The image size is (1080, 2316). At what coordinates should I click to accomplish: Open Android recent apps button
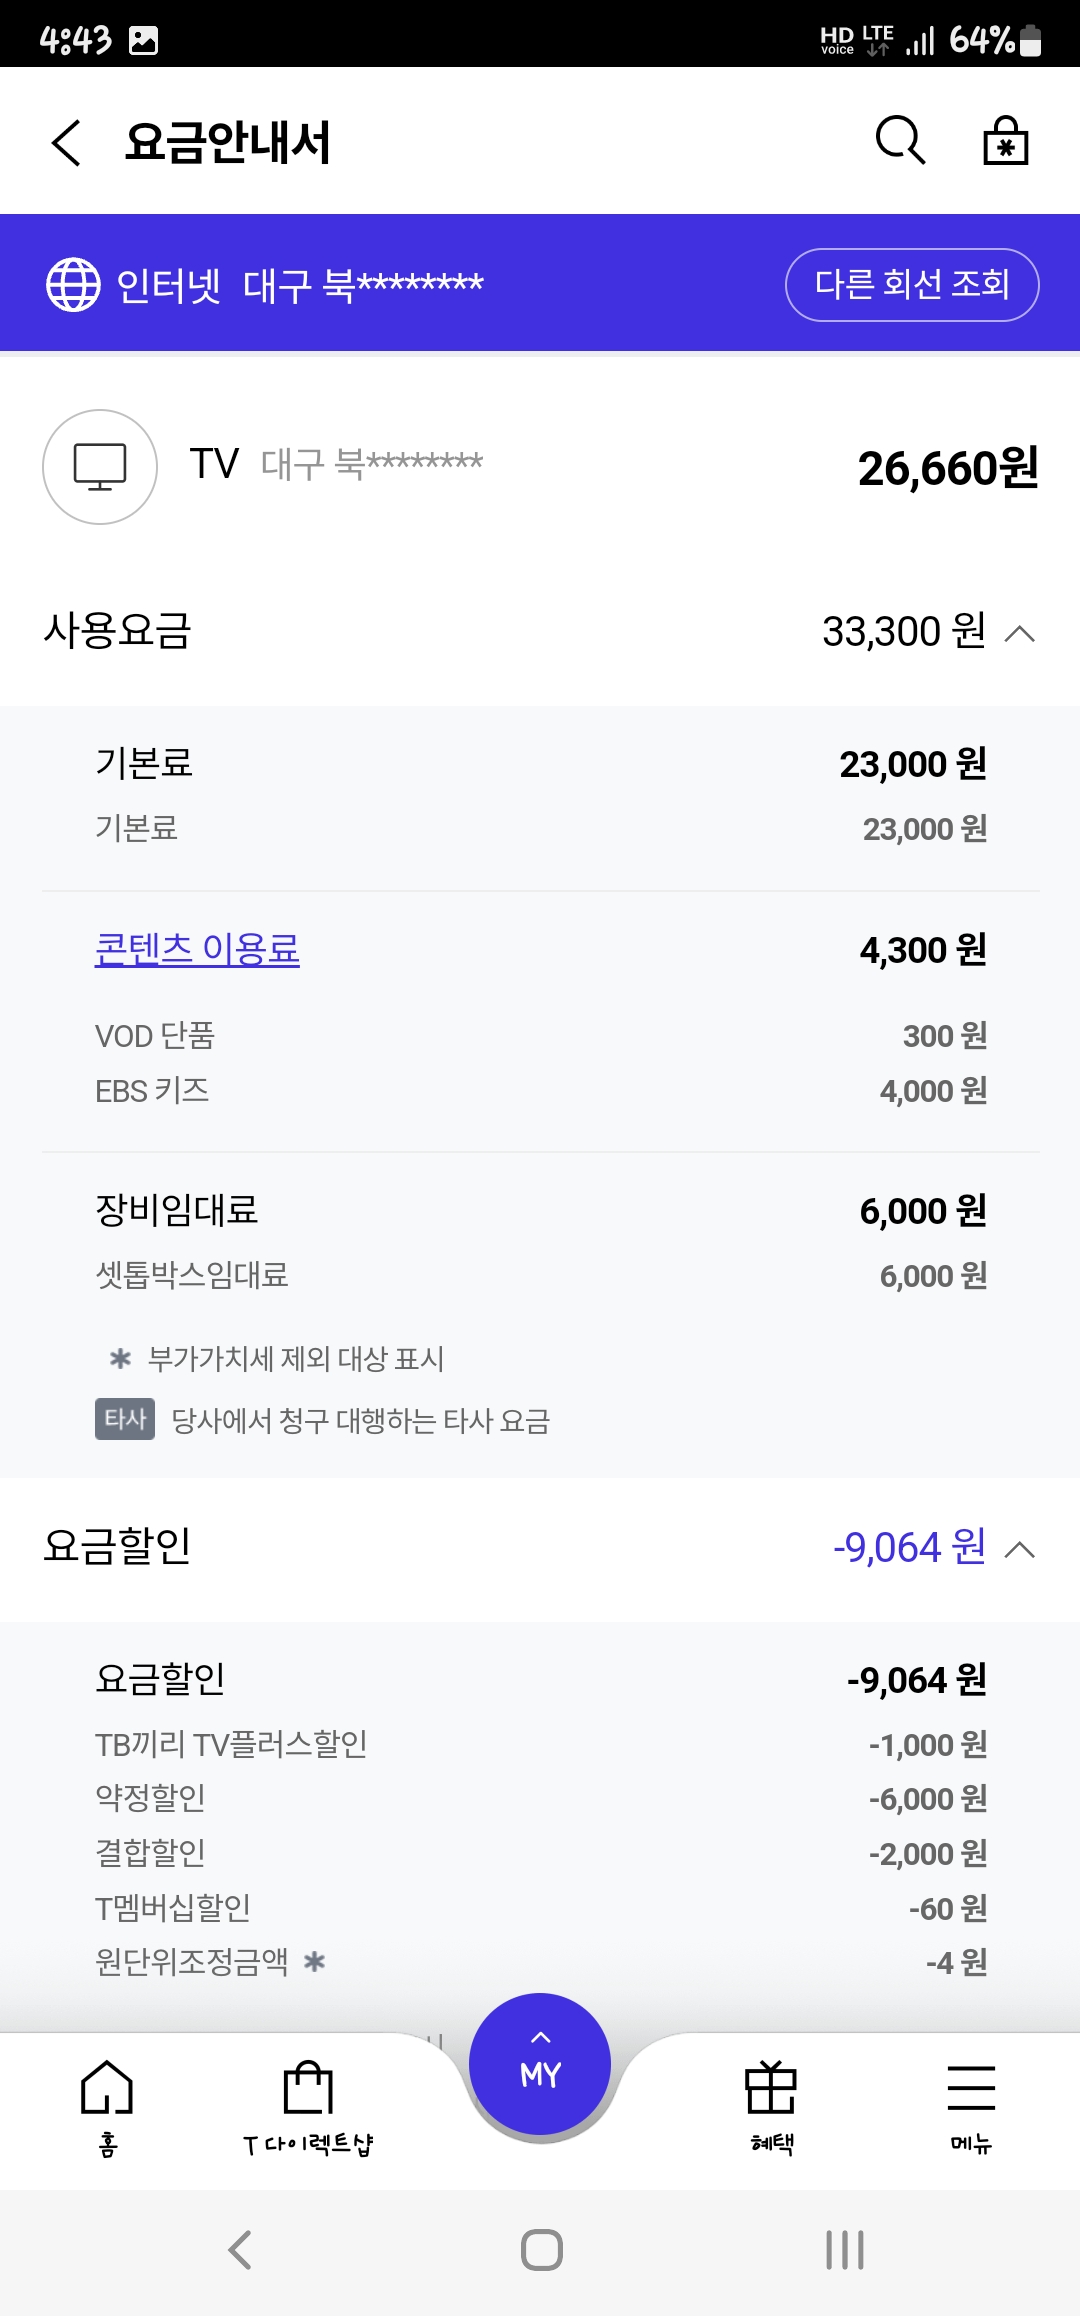(844, 2250)
